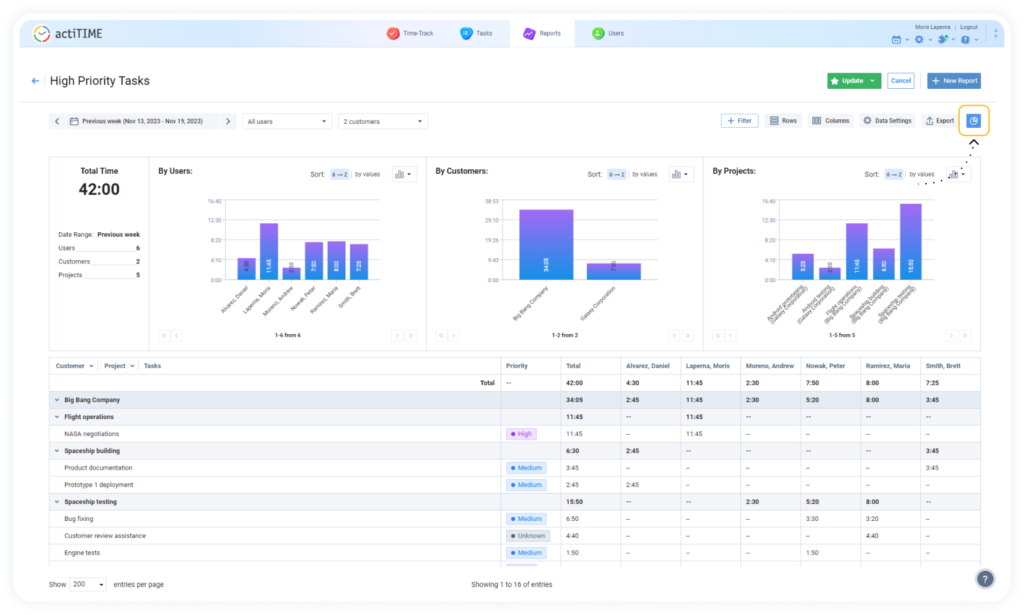Open the highlighted chart view icon
Screen dimensions: 1024x615
click(973, 120)
